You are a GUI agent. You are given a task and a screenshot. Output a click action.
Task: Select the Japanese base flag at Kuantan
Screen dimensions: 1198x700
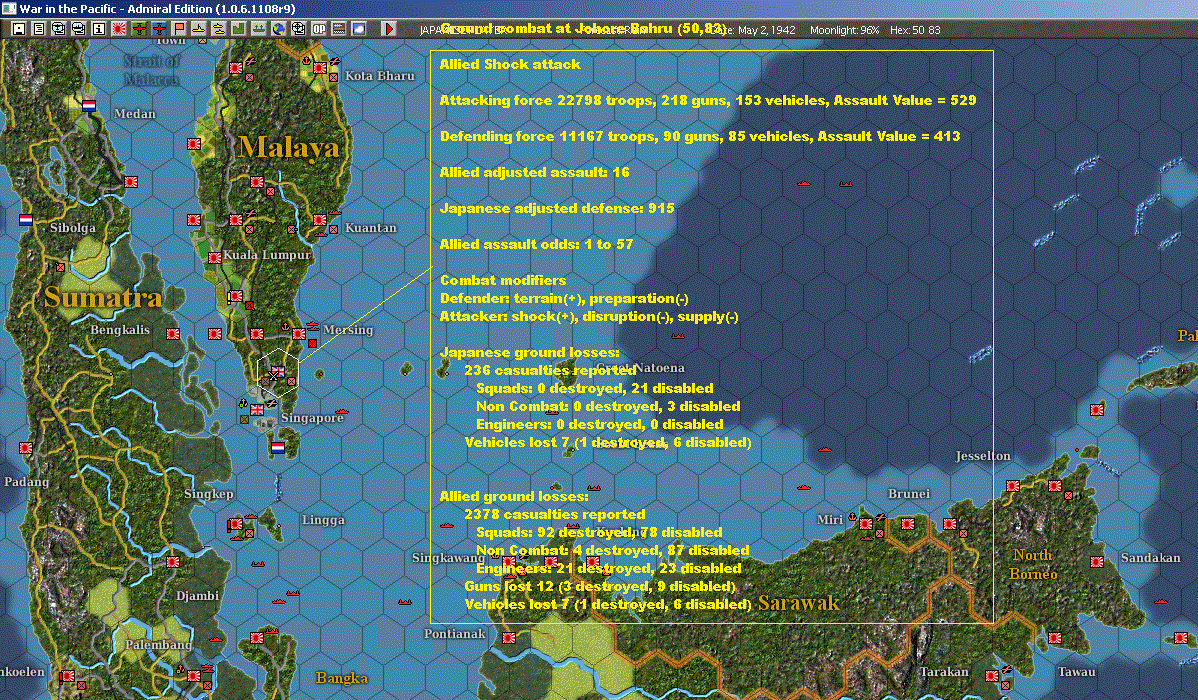[x=319, y=220]
